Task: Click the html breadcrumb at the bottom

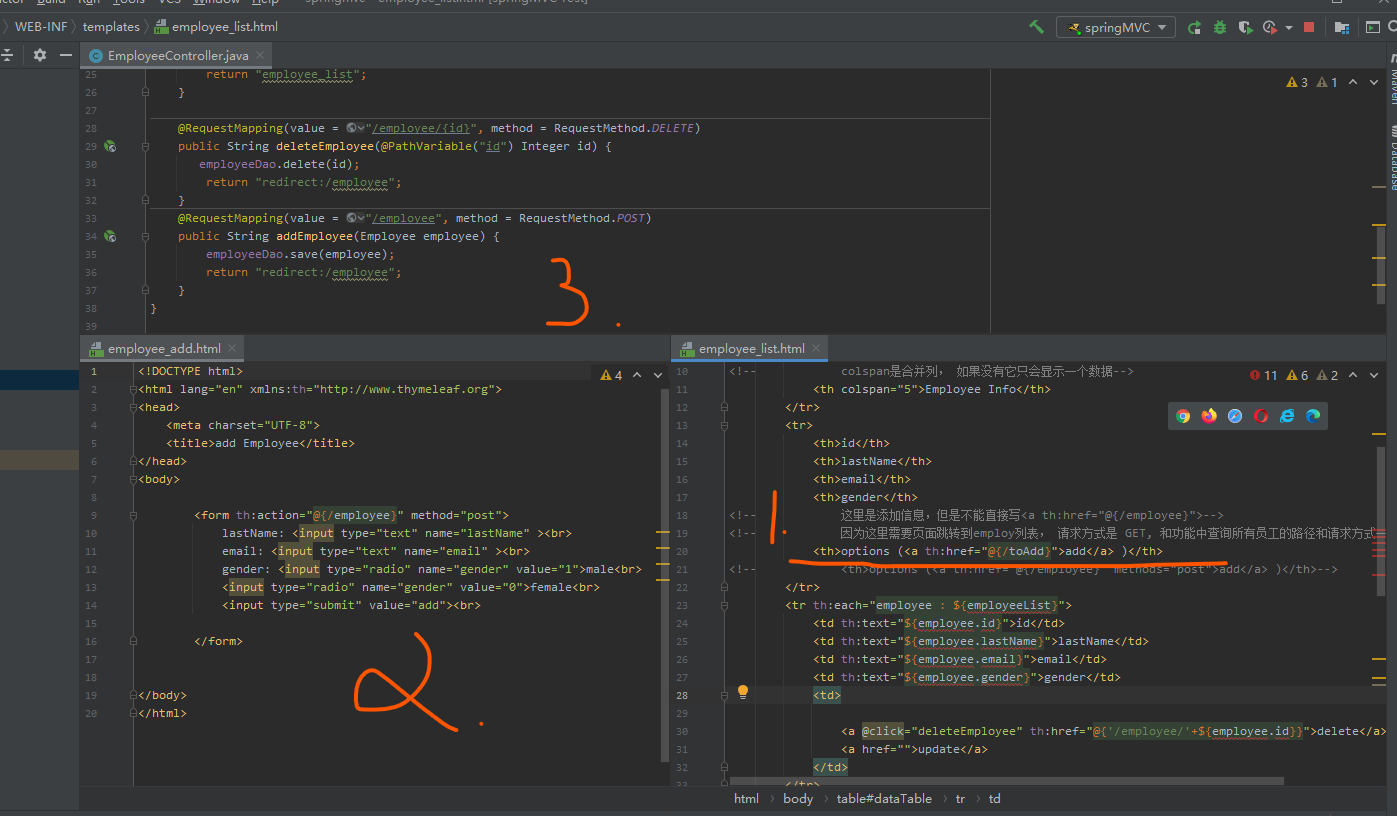Action: pos(746,798)
